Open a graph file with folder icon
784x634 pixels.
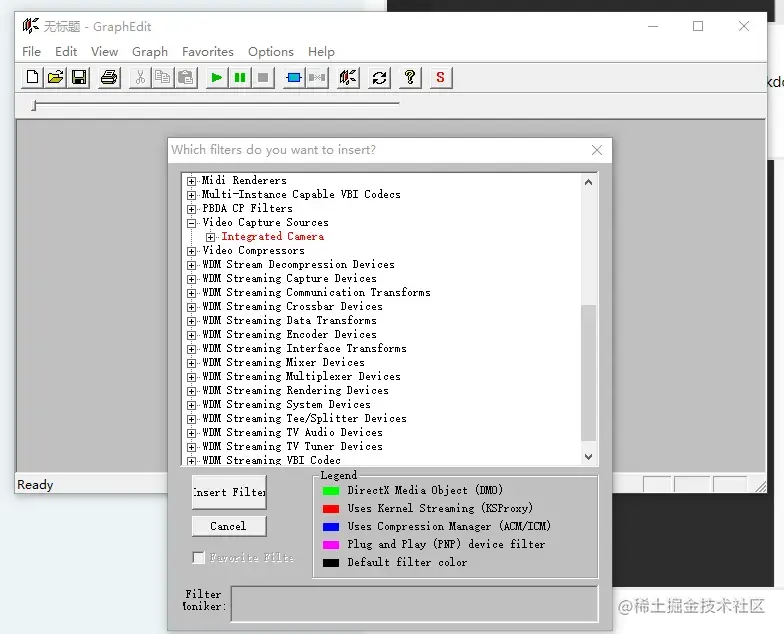56,78
